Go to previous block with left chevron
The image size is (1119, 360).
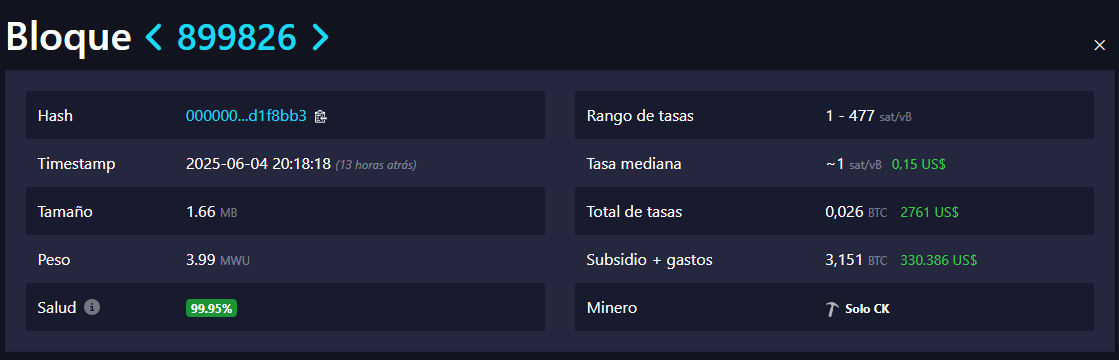[x=154, y=37]
